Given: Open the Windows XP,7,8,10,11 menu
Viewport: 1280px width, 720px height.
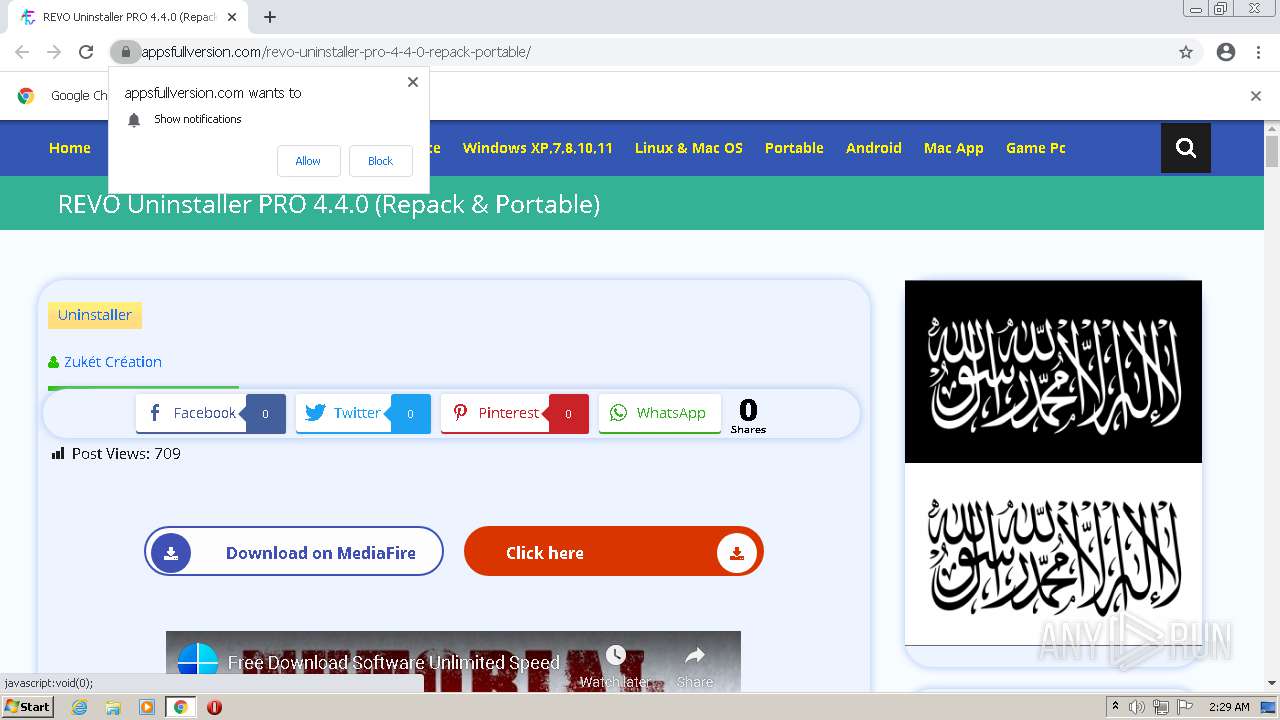Looking at the screenshot, I should [x=537, y=148].
